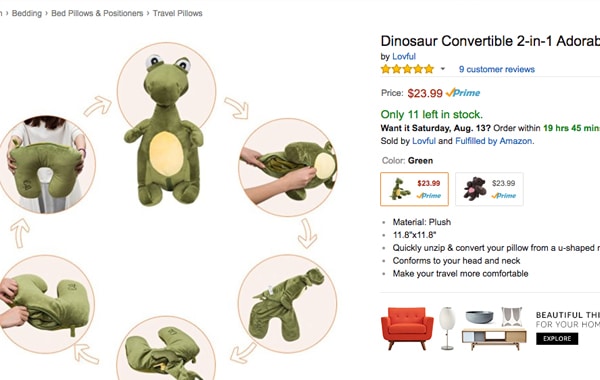Image resolution: width=600 pixels, height=380 pixels.
Task: Open the Bedding breadcrumb link
Action: pos(26,13)
